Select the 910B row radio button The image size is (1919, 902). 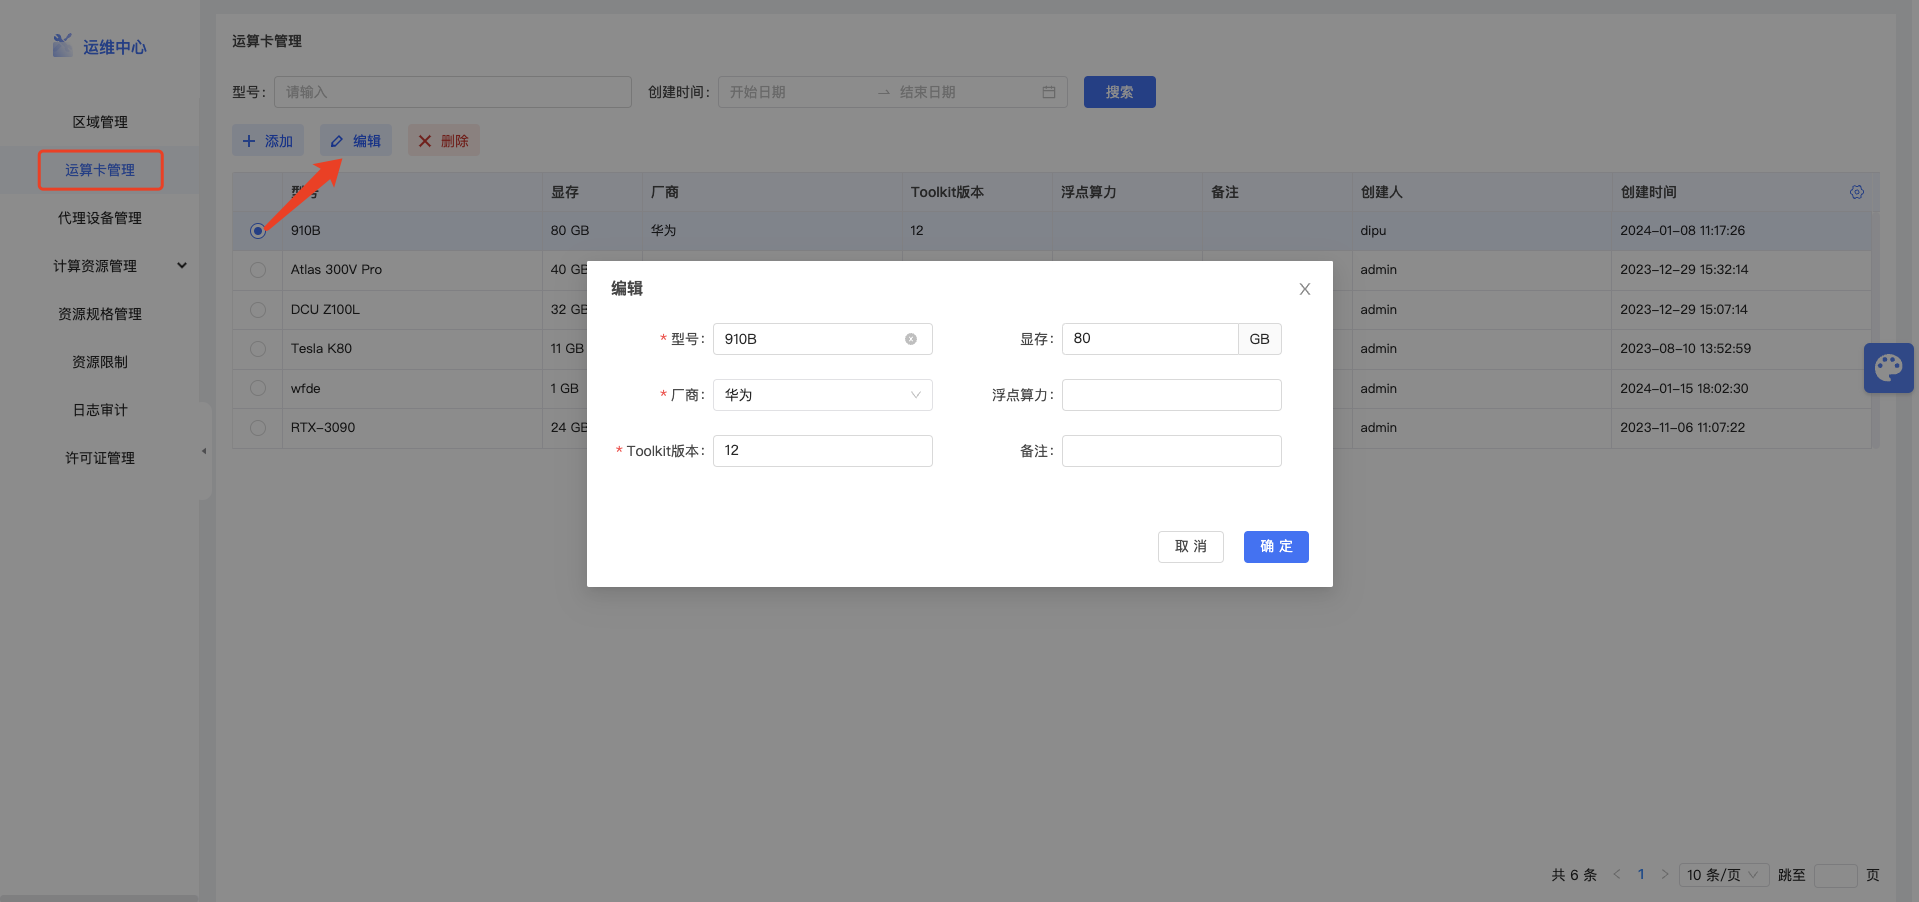coord(258,231)
